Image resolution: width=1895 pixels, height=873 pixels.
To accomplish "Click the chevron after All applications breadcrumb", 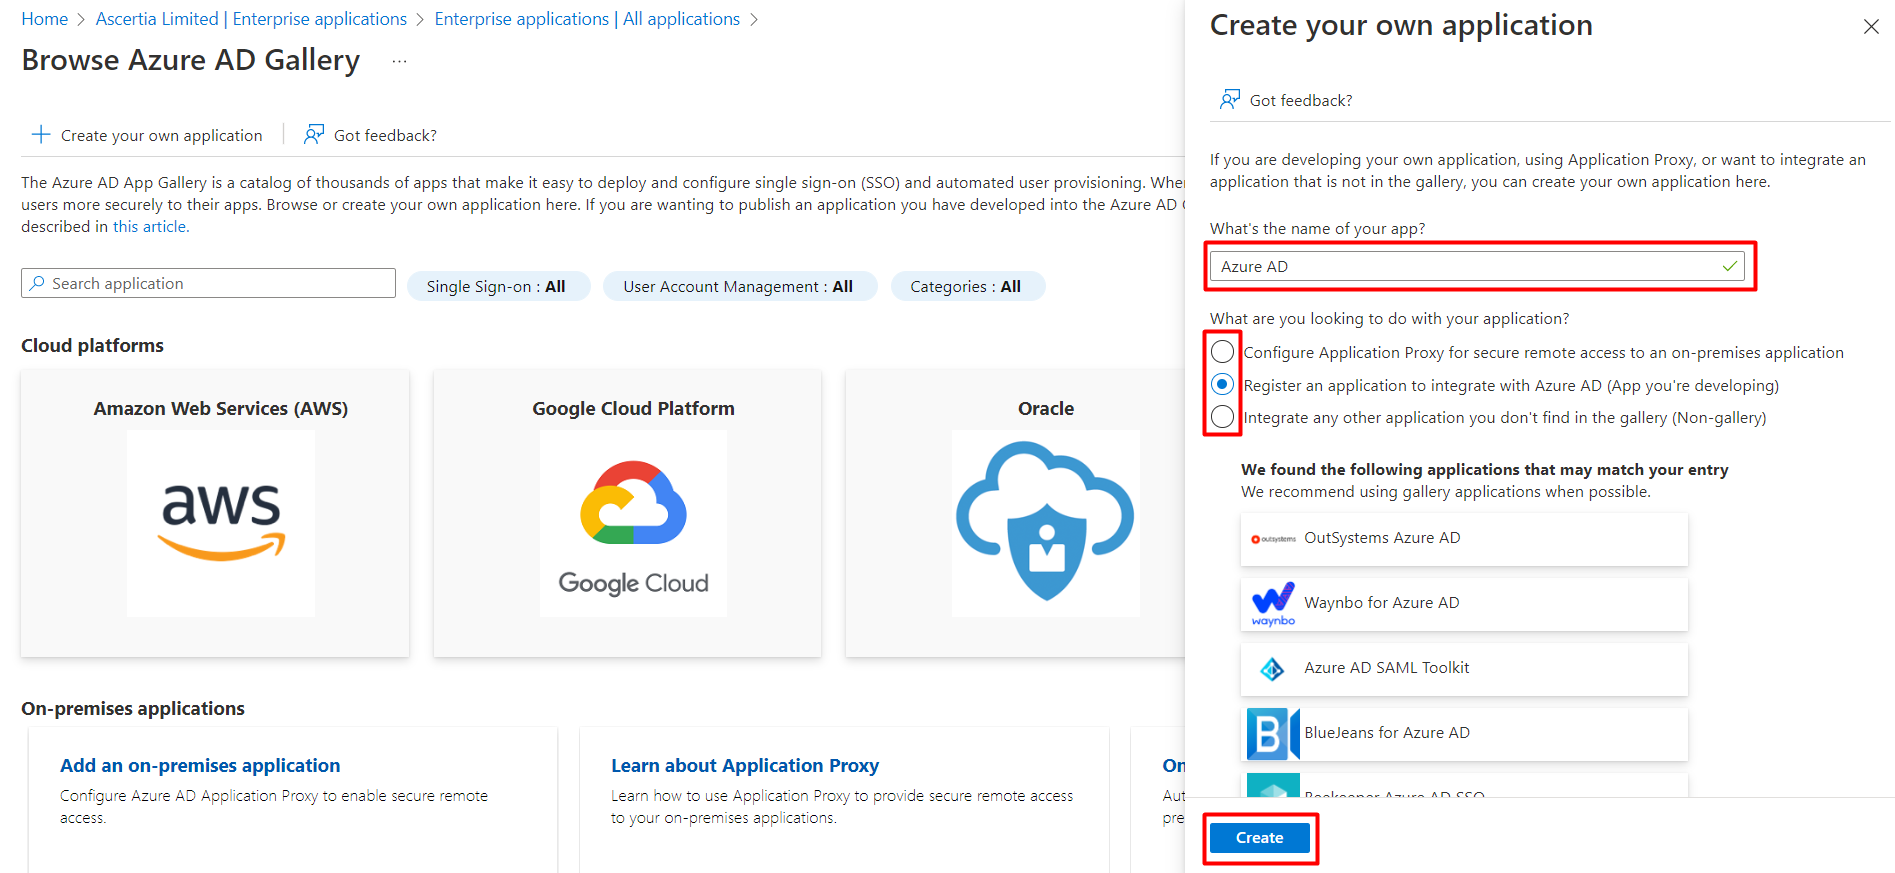I will click(x=754, y=20).
